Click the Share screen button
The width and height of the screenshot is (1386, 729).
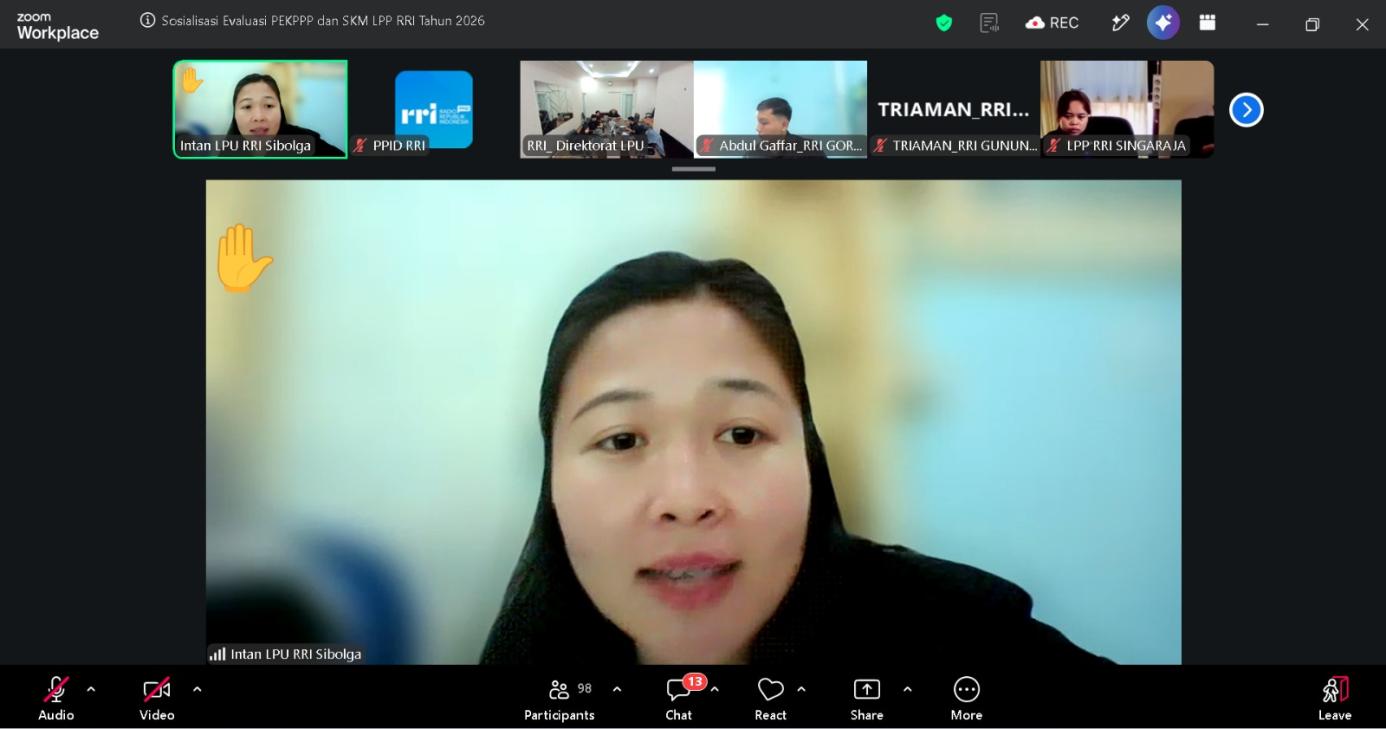pos(866,697)
